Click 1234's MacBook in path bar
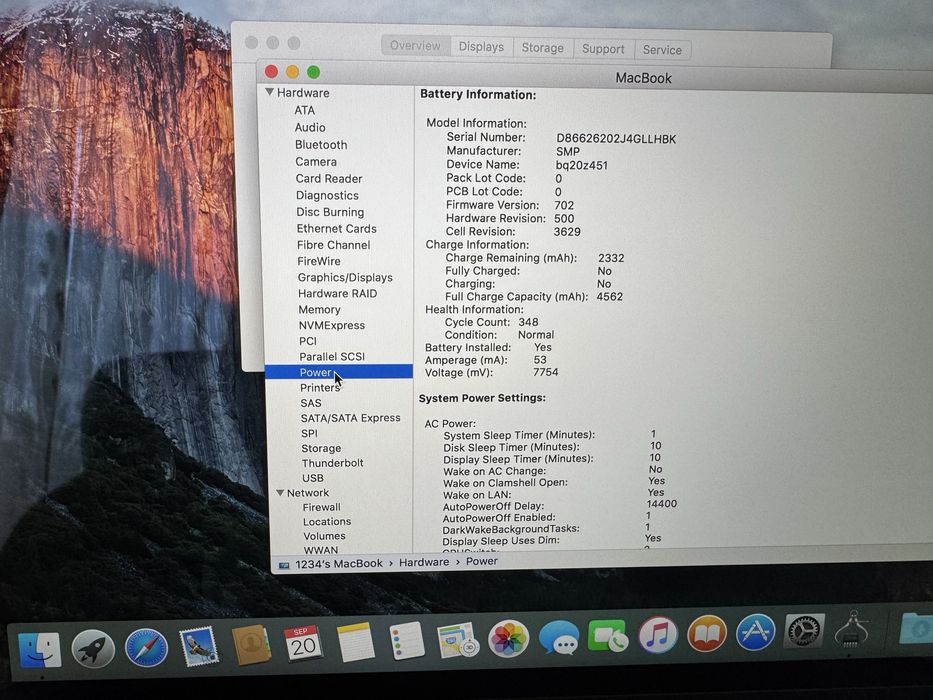933x700 pixels. tap(339, 564)
